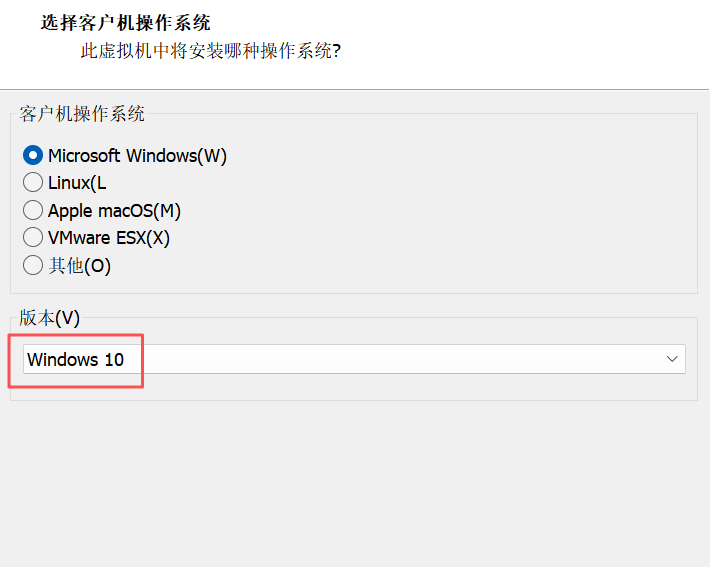The width and height of the screenshot is (710, 567).
Task: Click the Windows 10 text in version field
Action: (x=76, y=359)
